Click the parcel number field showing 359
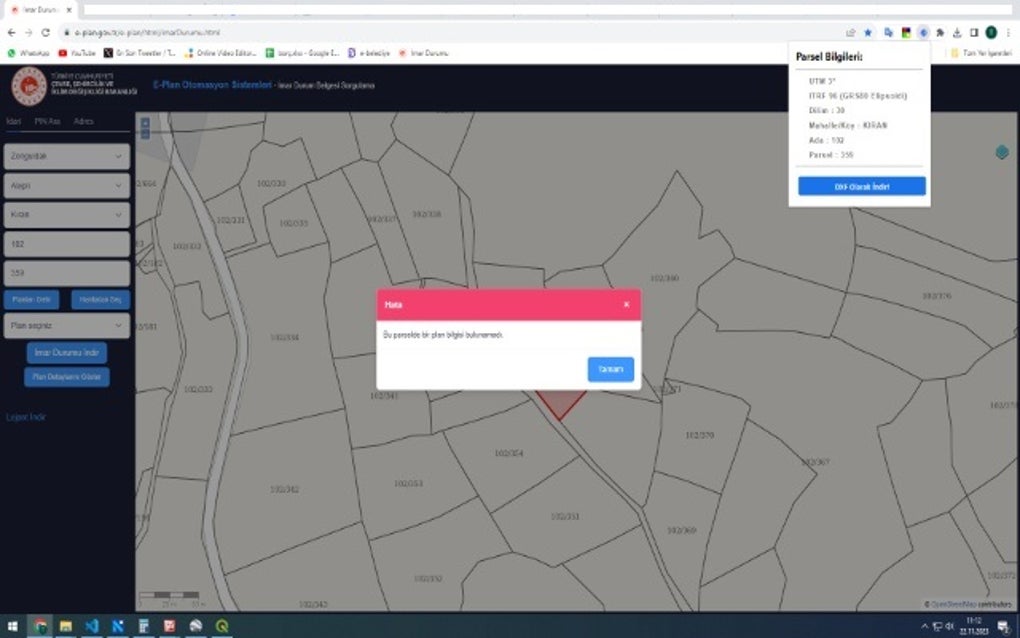The height and width of the screenshot is (638, 1020). point(66,273)
